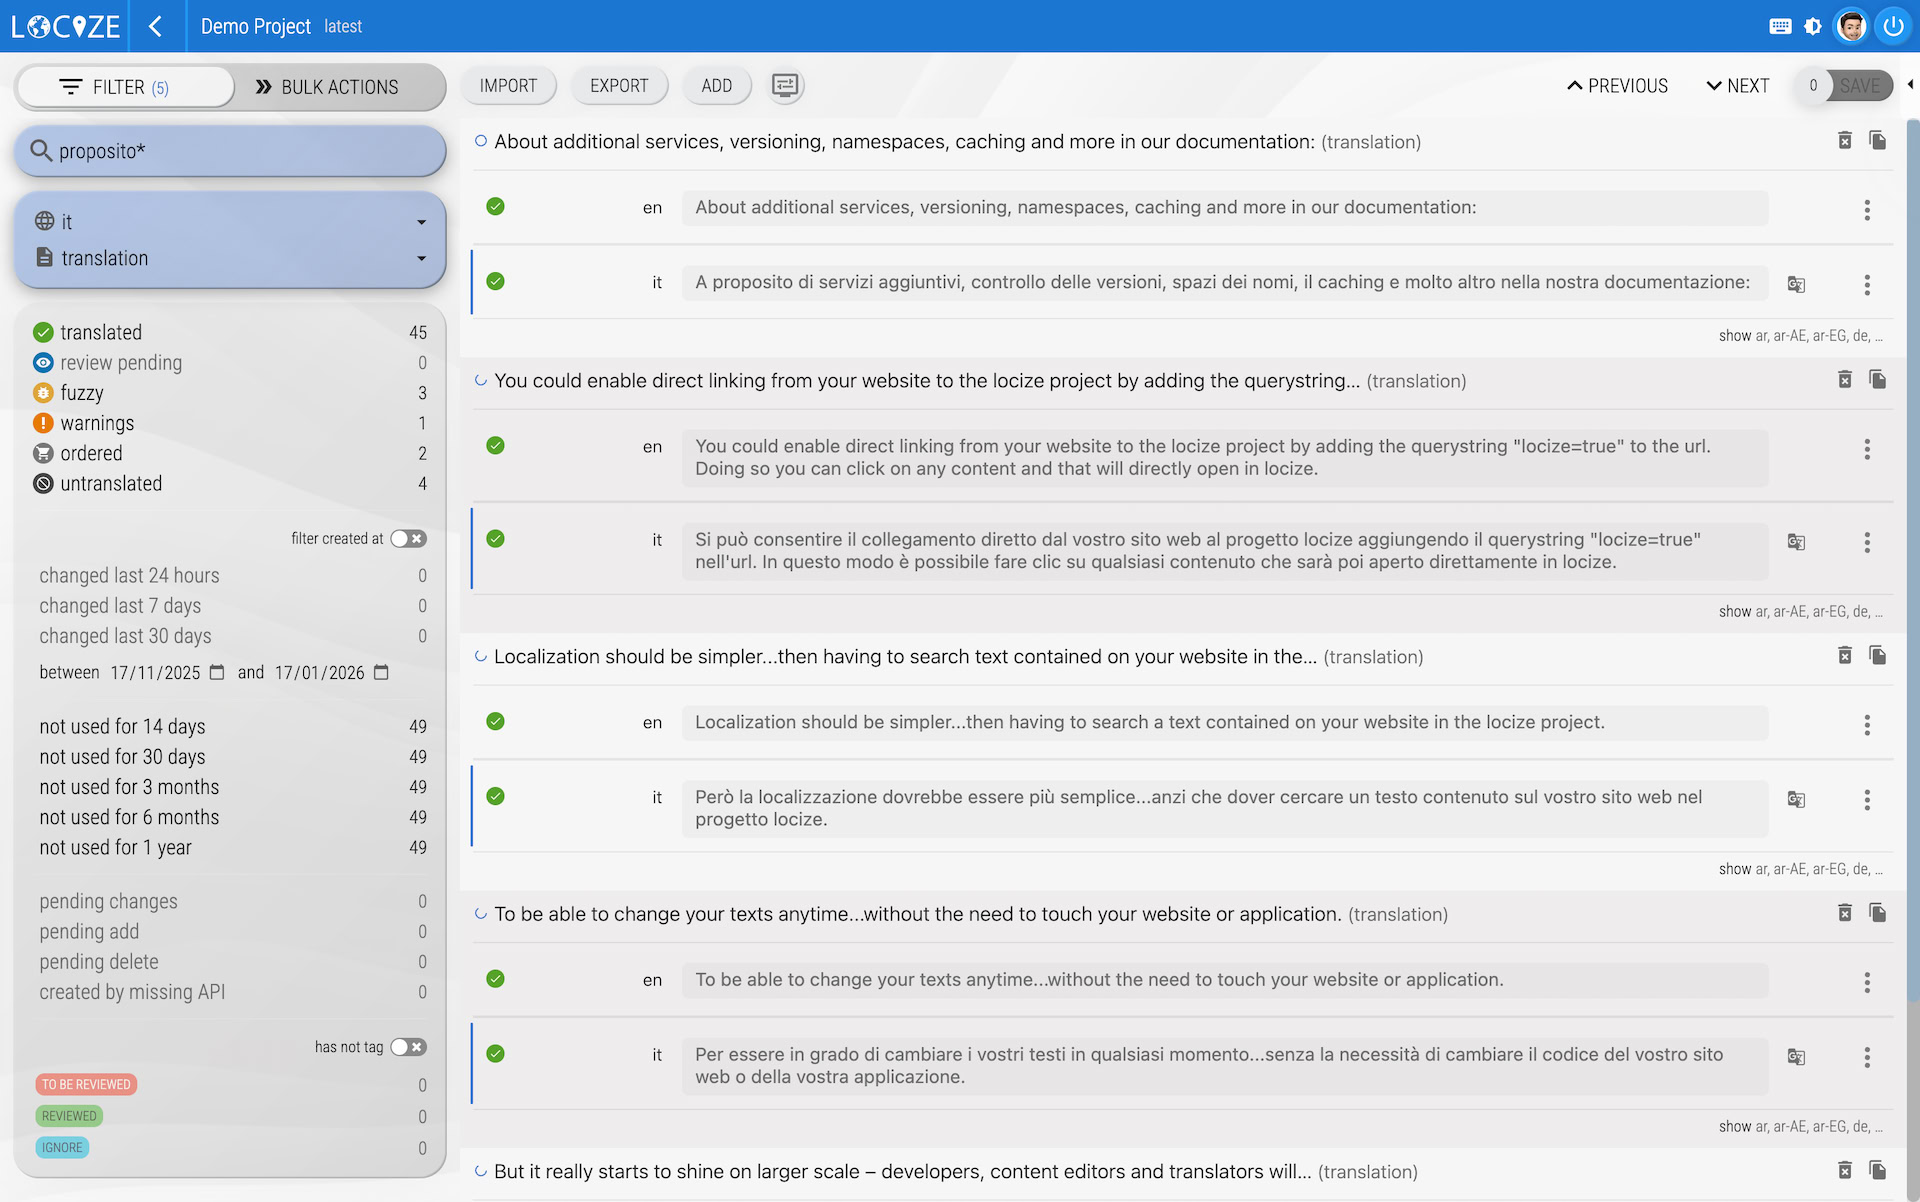
Task: Go to NEXT segment
Action: click(1738, 86)
